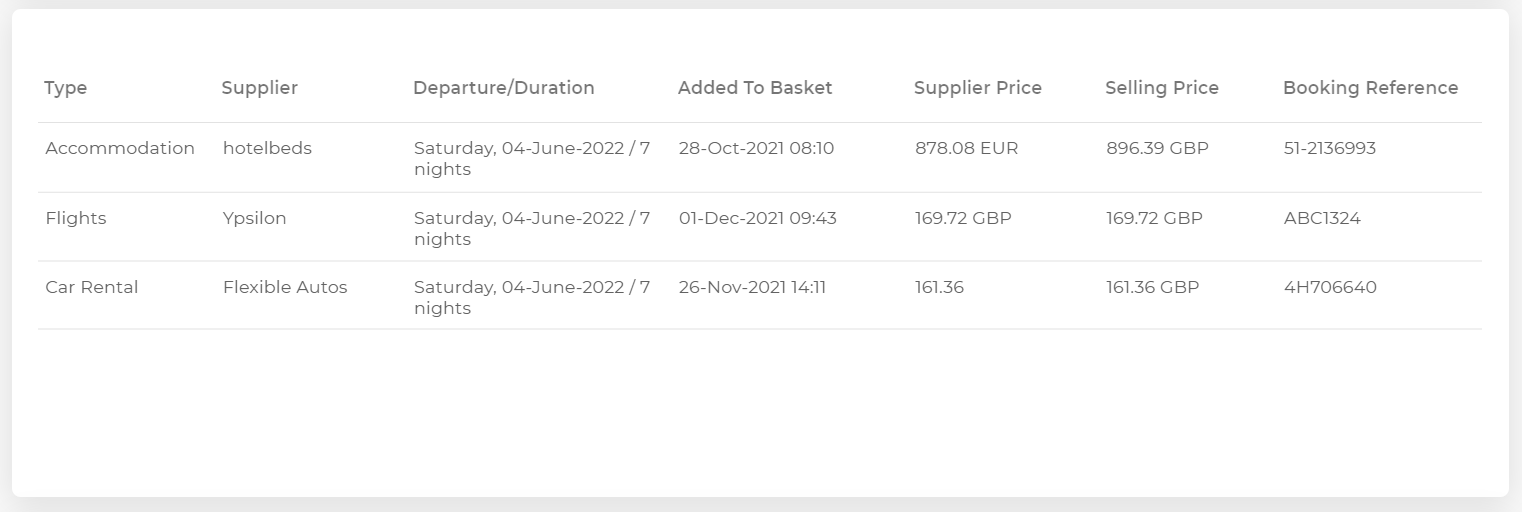
Task: Select the Flexible Autos supplier cell
Action: click(x=285, y=287)
